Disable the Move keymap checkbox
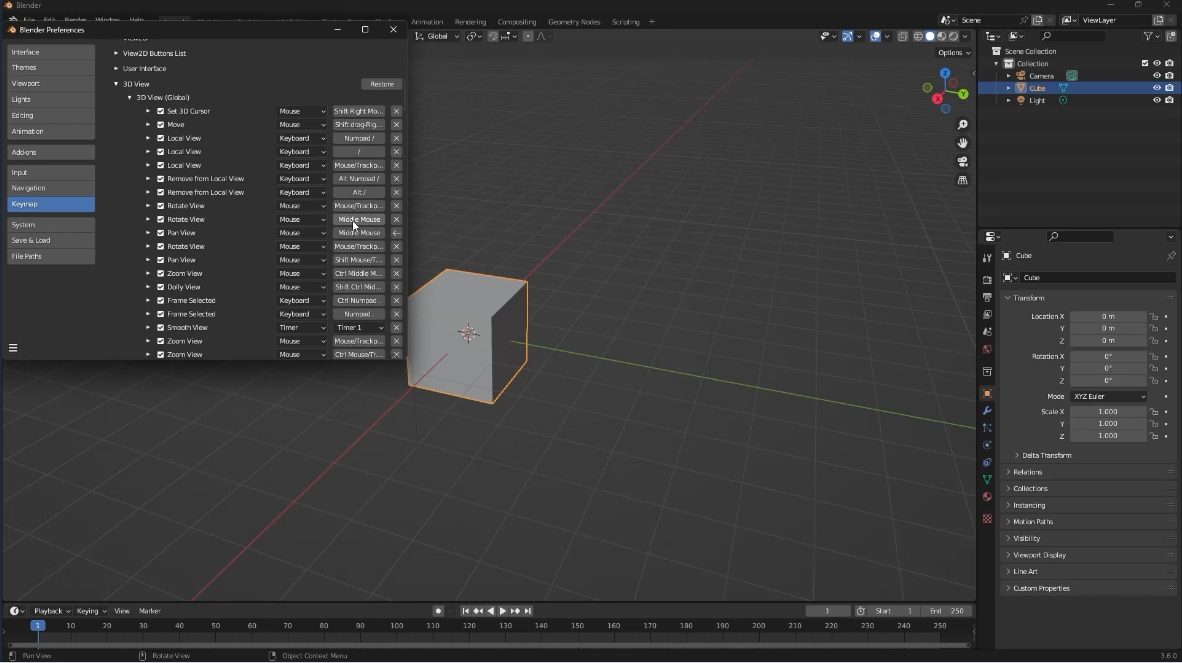 click(161, 125)
